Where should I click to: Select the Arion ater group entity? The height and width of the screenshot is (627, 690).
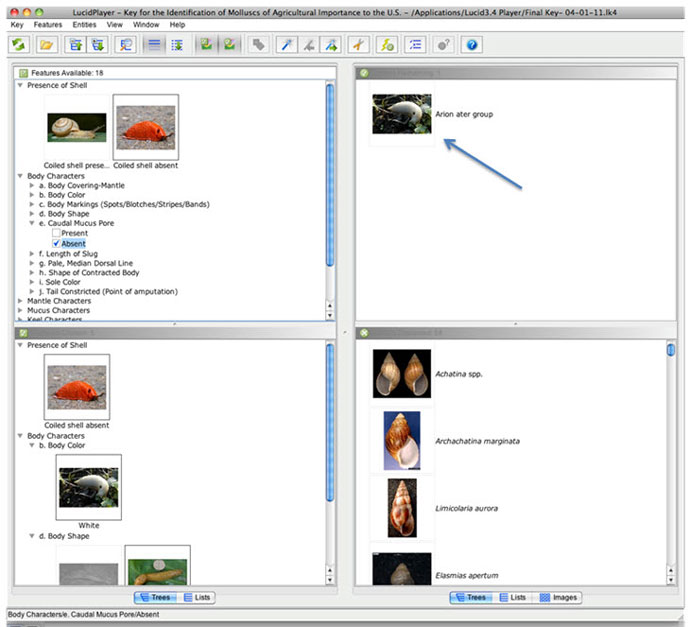pyautogui.click(x=463, y=114)
